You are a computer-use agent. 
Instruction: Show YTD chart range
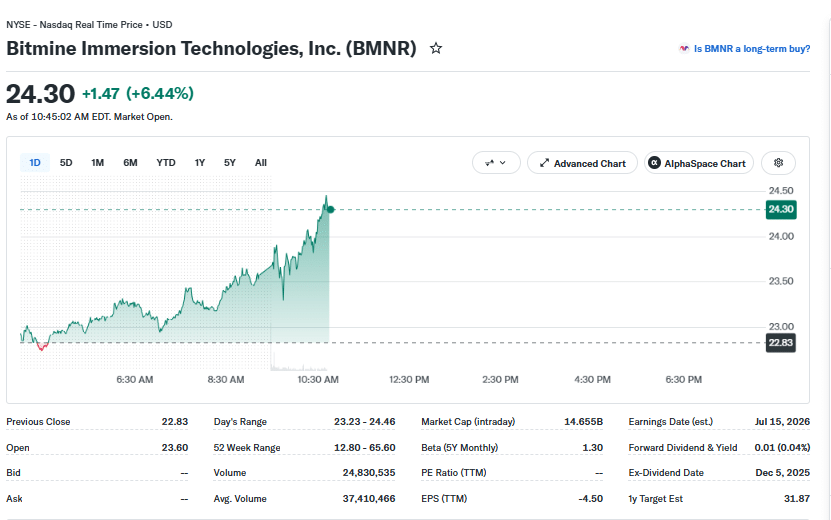pos(166,163)
